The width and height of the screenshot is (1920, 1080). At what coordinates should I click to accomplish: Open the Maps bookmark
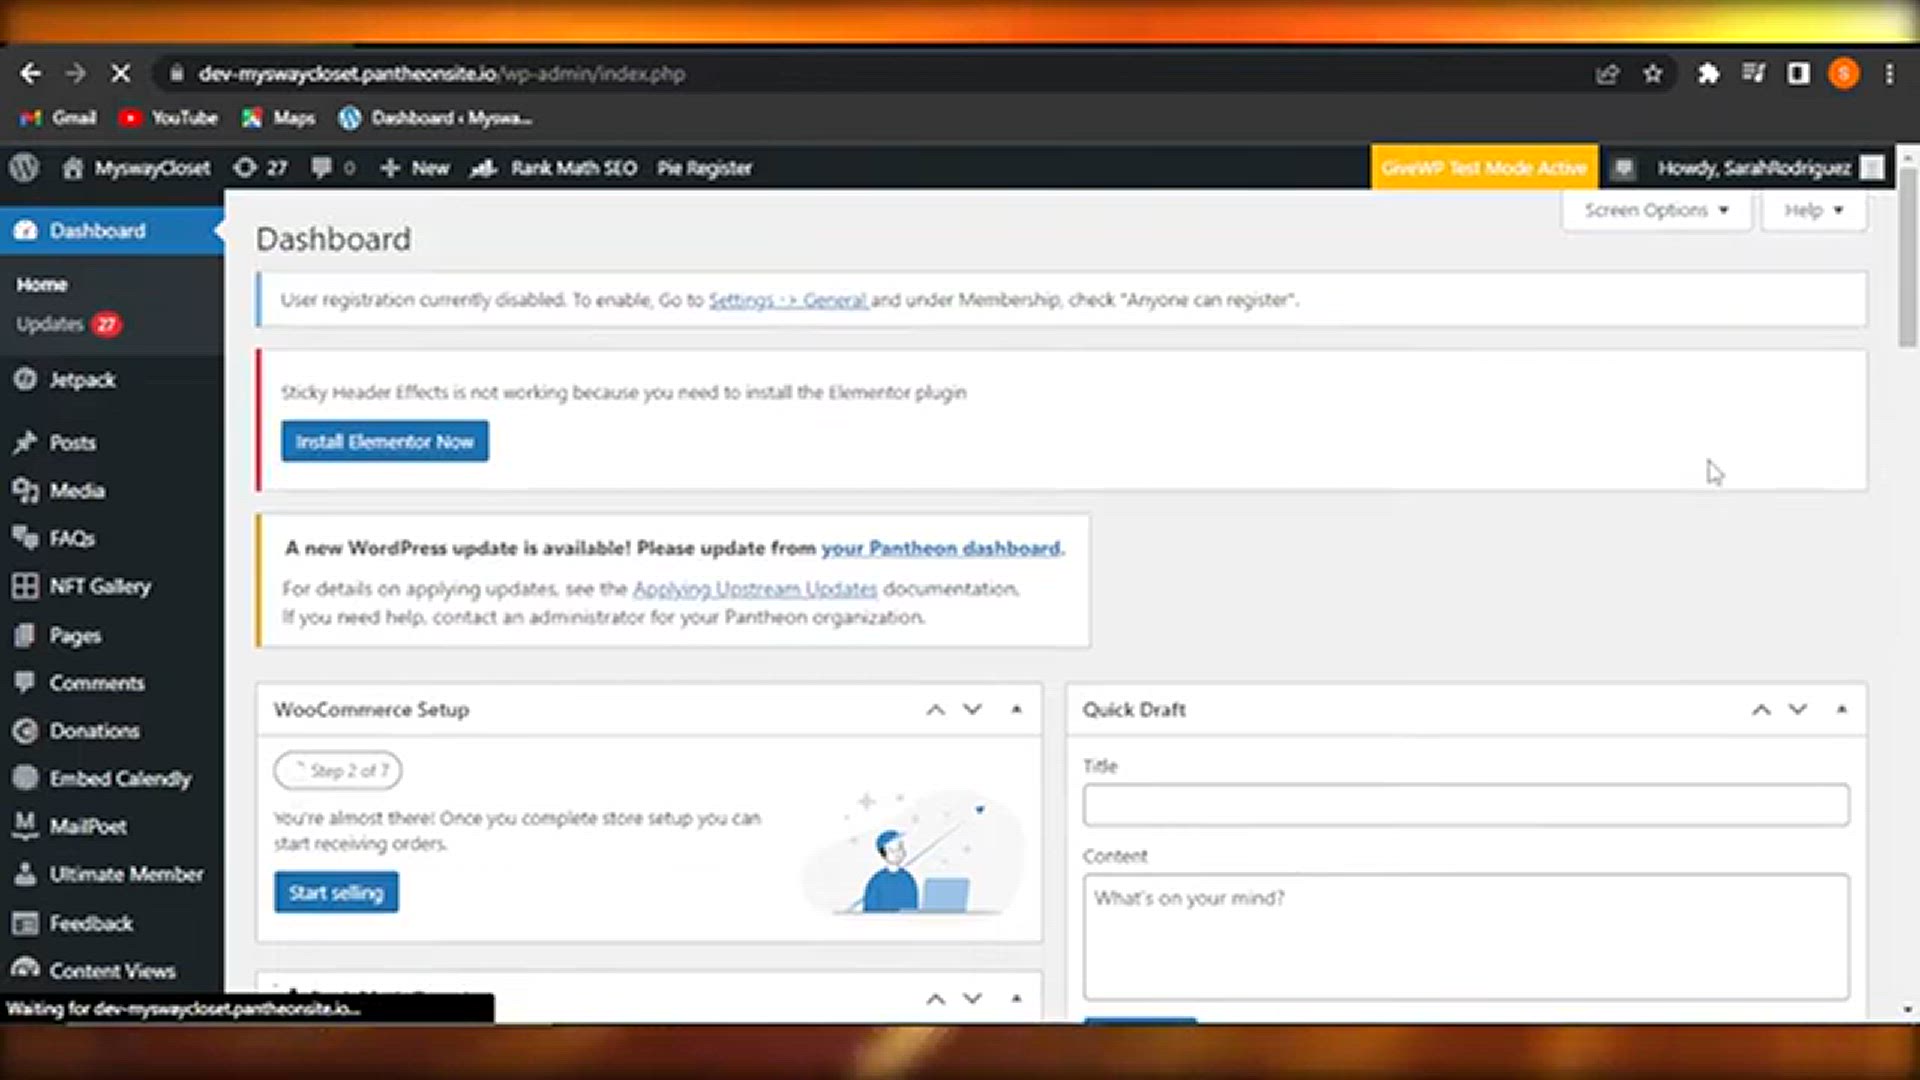pyautogui.click(x=278, y=118)
